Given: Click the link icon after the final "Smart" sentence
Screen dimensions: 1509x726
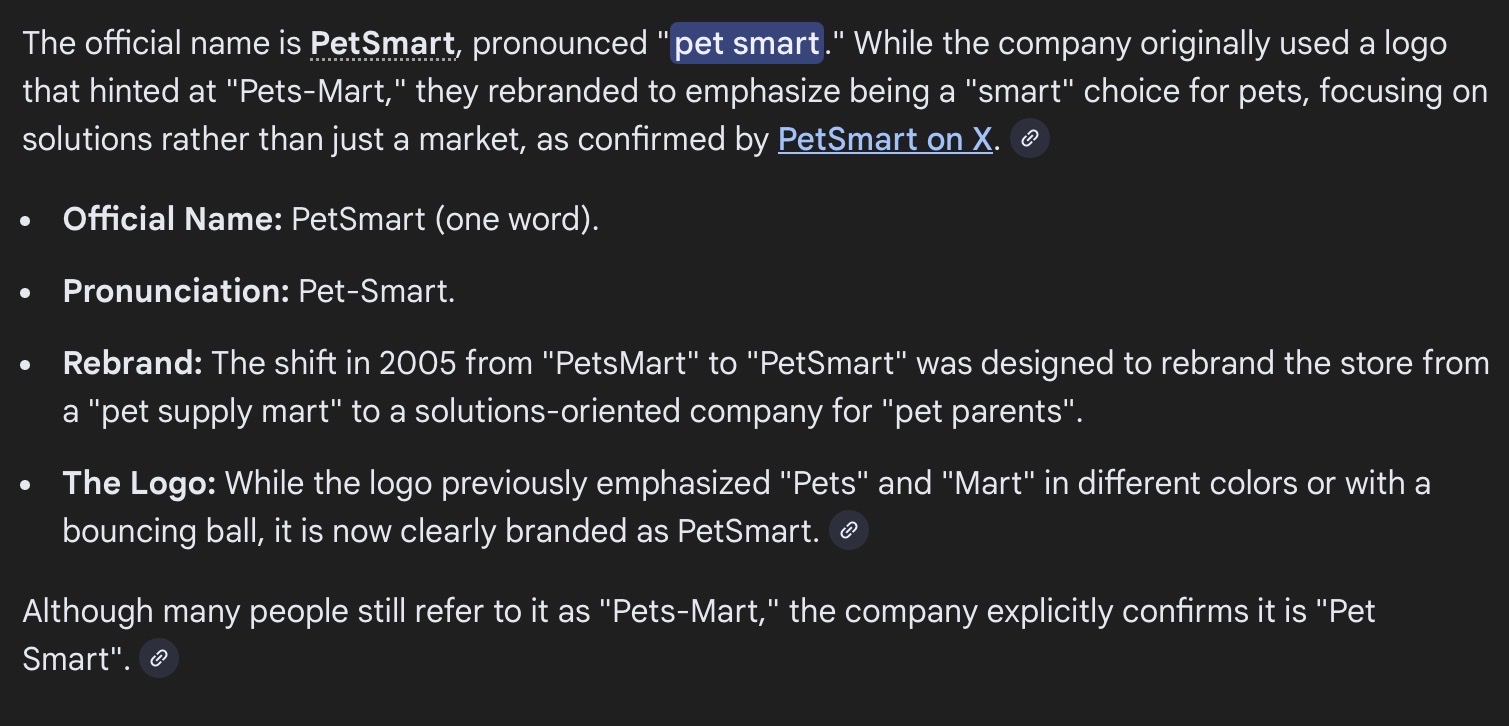Looking at the screenshot, I should click(x=159, y=659).
